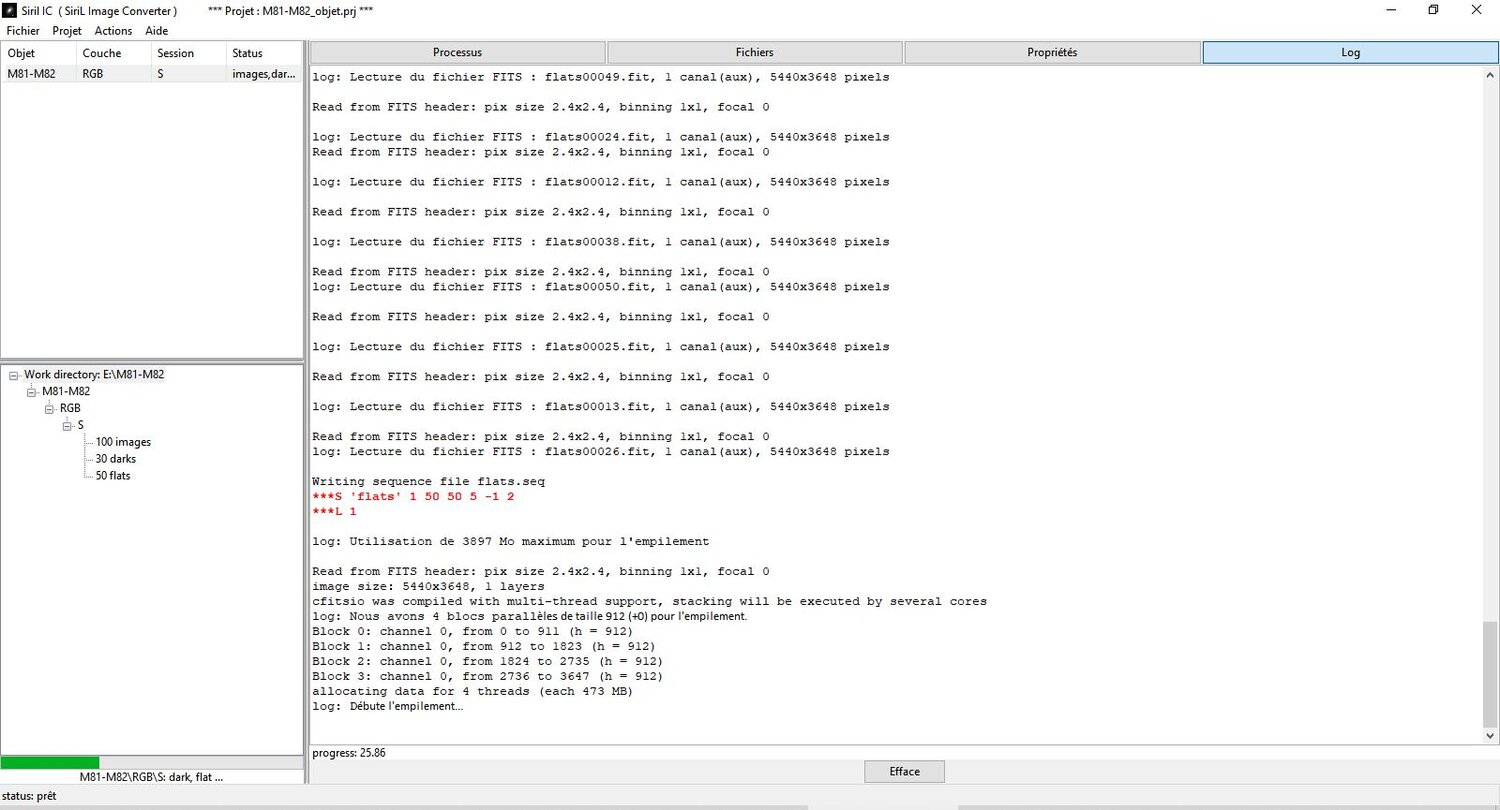
Task: Click the log scrollbar up arrow
Action: (x=1490, y=76)
